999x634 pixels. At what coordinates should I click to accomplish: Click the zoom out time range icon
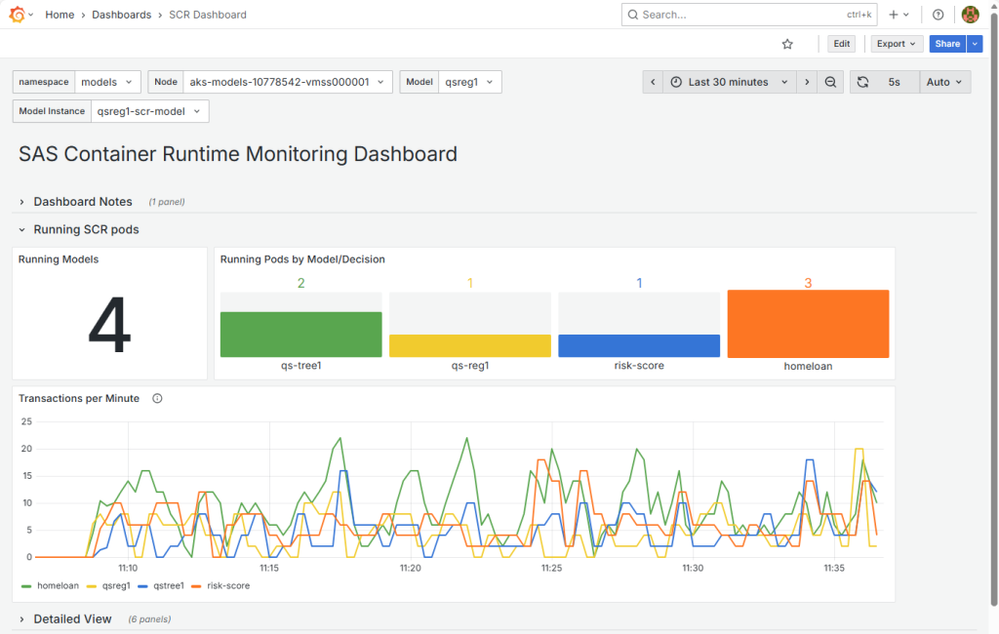pos(830,82)
